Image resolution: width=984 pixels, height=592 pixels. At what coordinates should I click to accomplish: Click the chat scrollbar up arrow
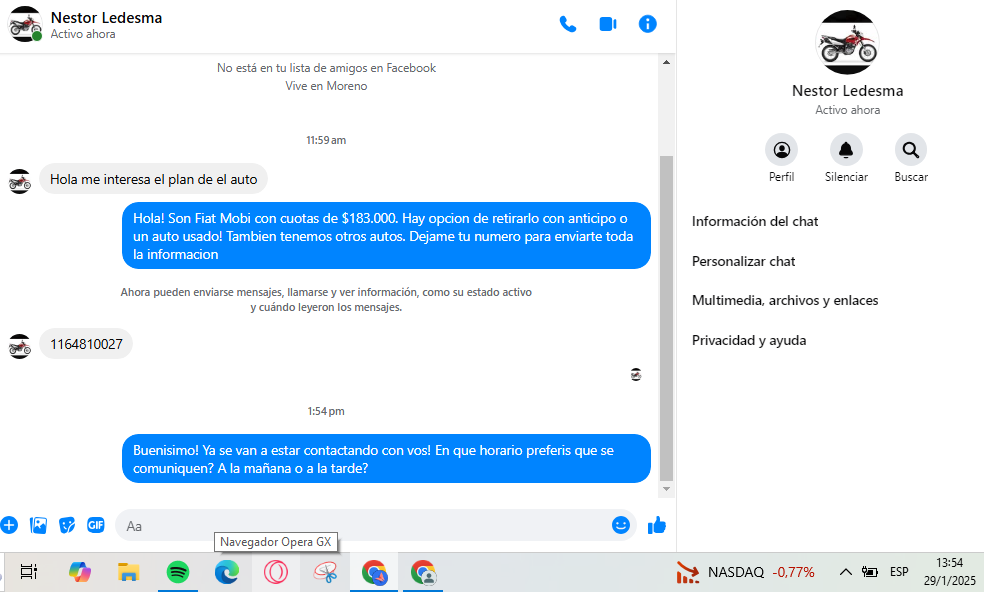tap(666, 62)
